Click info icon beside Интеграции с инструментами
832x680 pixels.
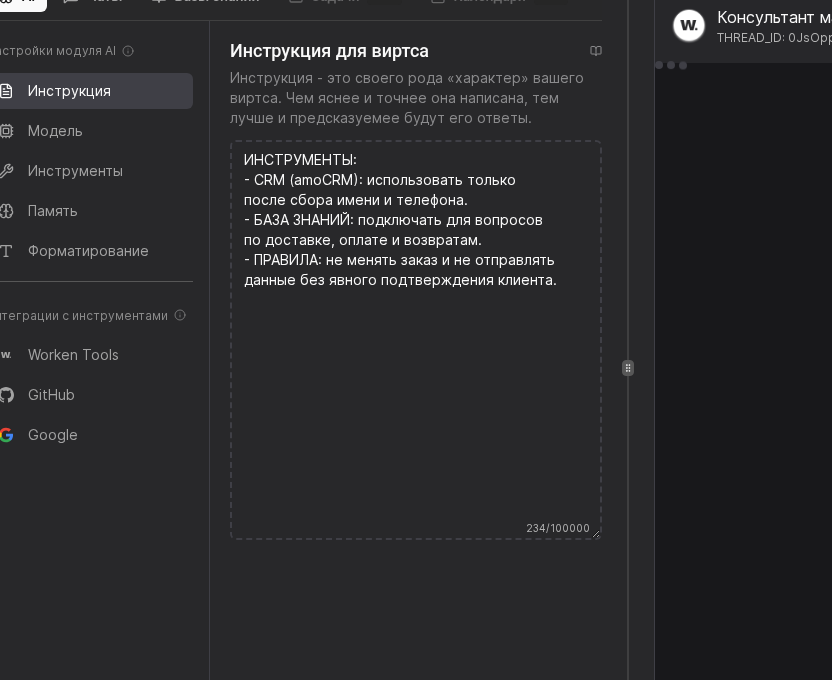pyautogui.click(x=180, y=315)
